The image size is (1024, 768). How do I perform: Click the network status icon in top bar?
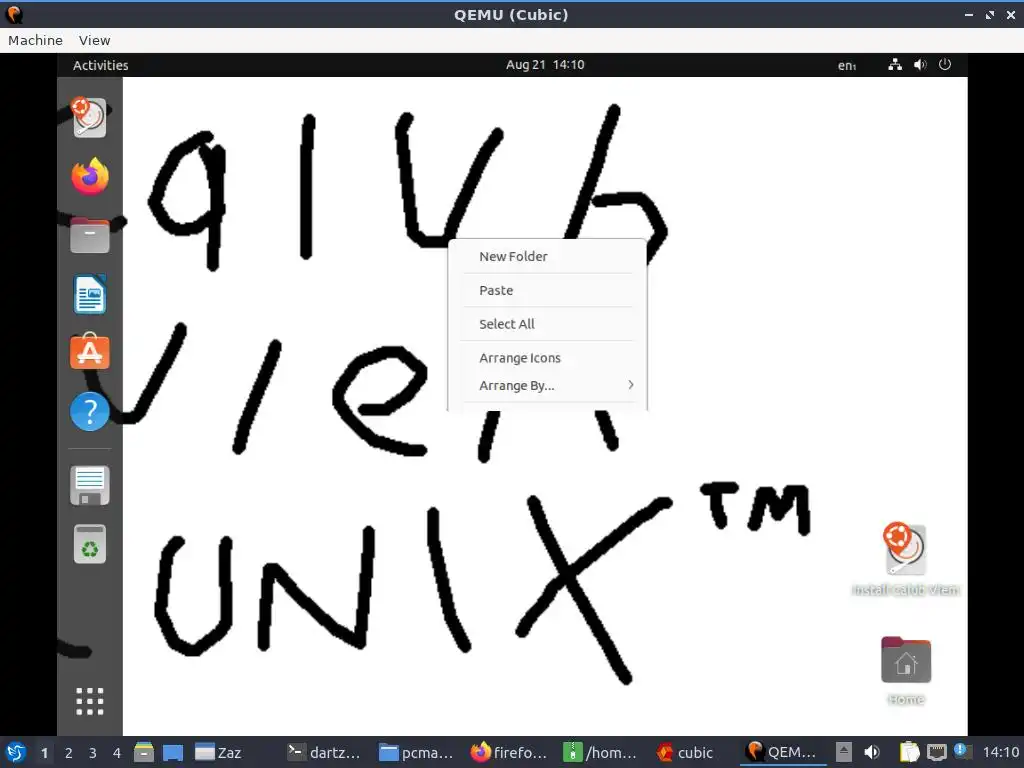tap(895, 65)
